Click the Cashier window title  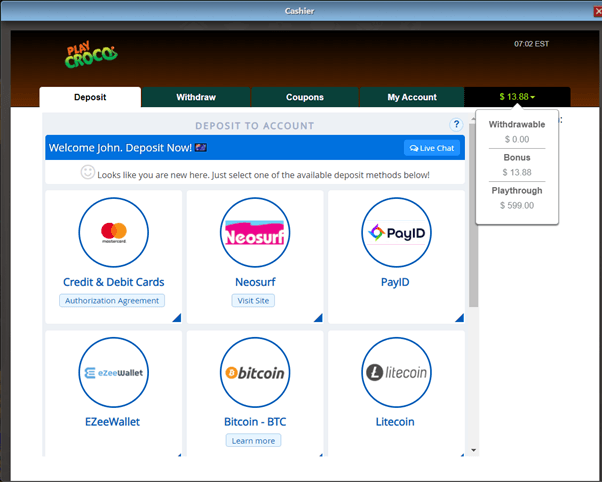point(299,11)
